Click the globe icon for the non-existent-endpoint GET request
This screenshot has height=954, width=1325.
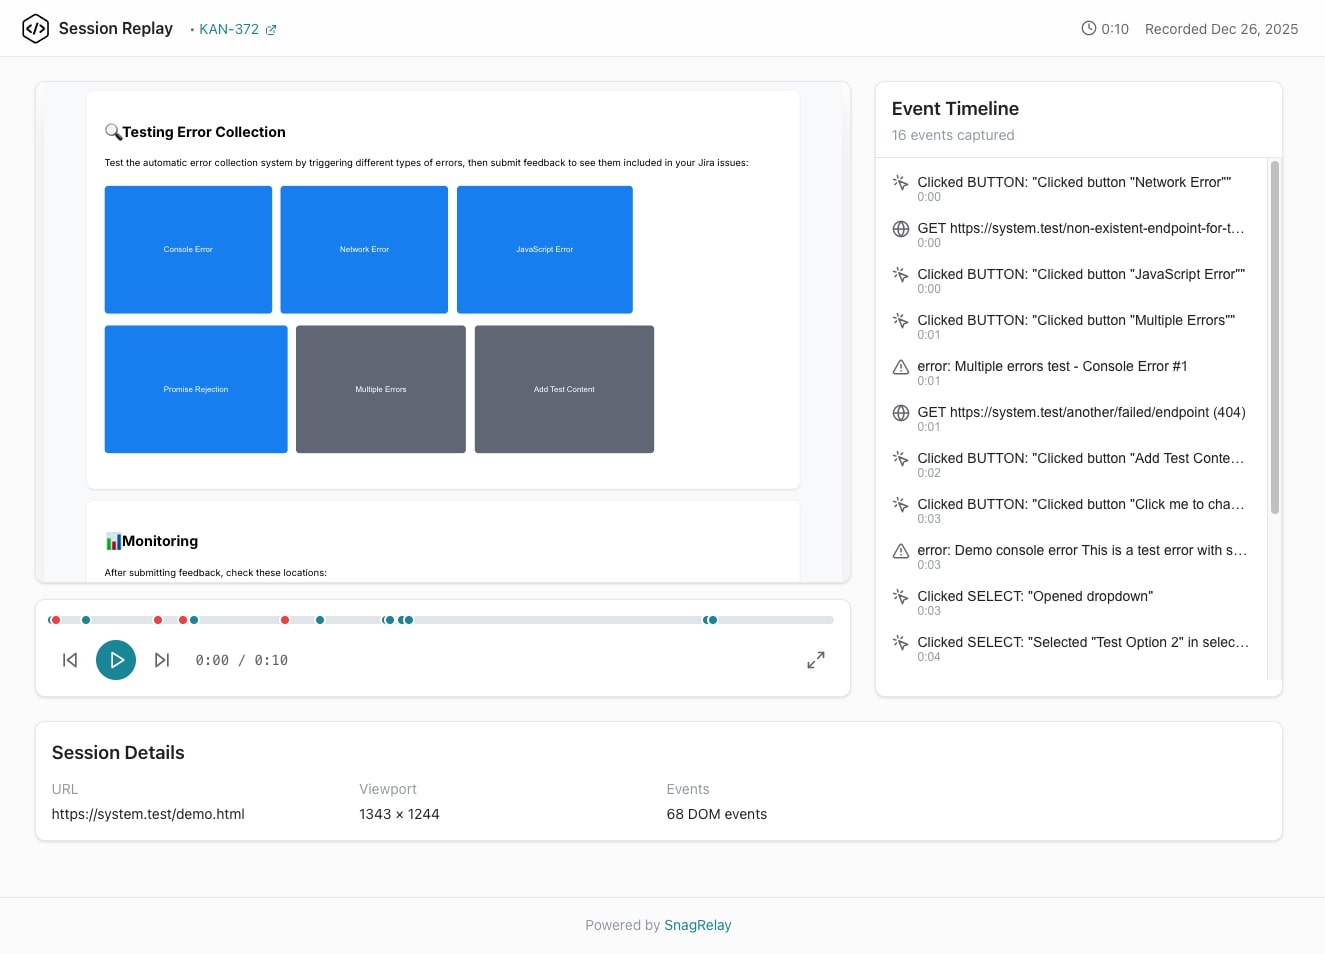[900, 229]
